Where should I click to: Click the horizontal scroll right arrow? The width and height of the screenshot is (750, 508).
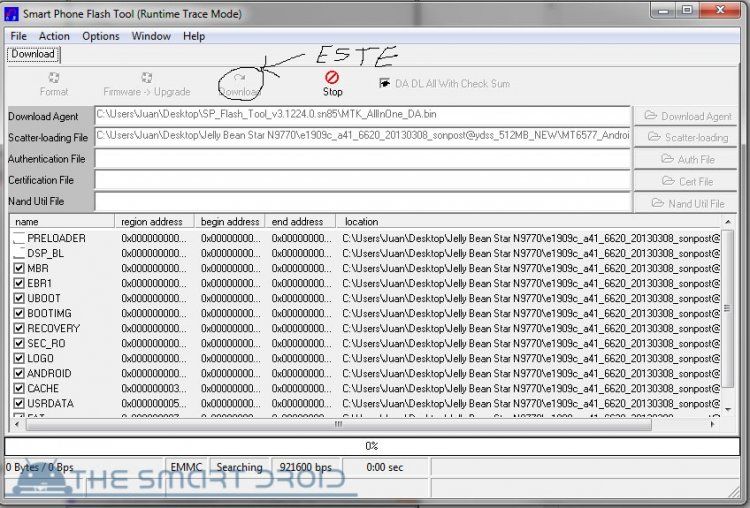[x=713, y=424]
